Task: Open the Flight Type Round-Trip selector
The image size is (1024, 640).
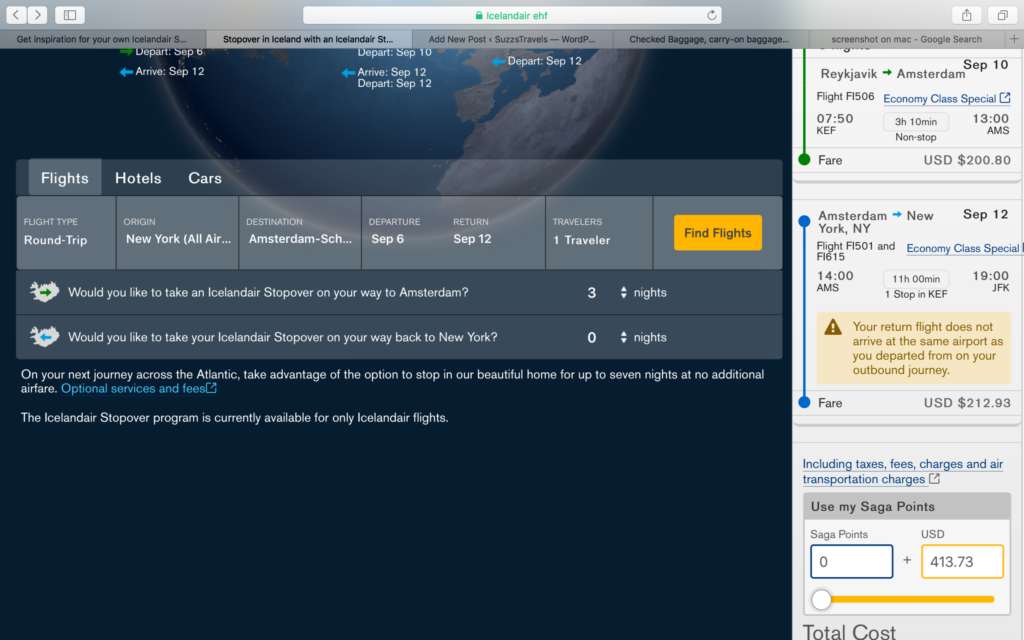Action: tap(66, 232)
